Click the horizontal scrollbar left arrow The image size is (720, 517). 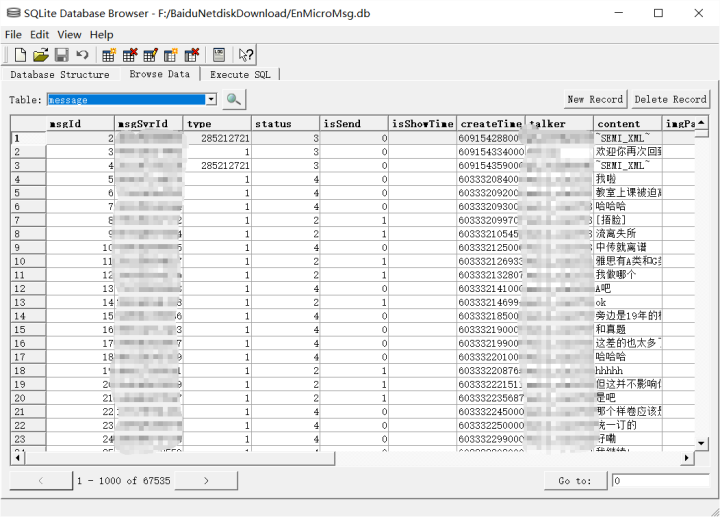pos(17,458)
